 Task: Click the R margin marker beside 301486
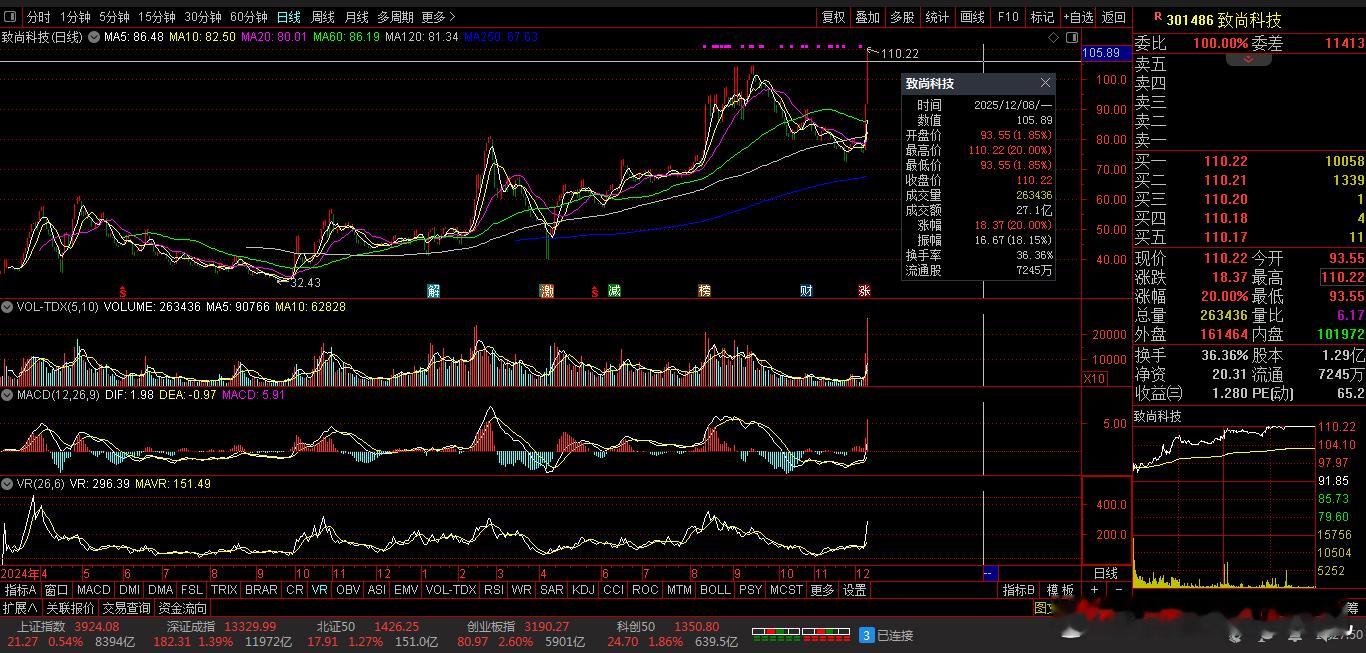coord(1158,17)
